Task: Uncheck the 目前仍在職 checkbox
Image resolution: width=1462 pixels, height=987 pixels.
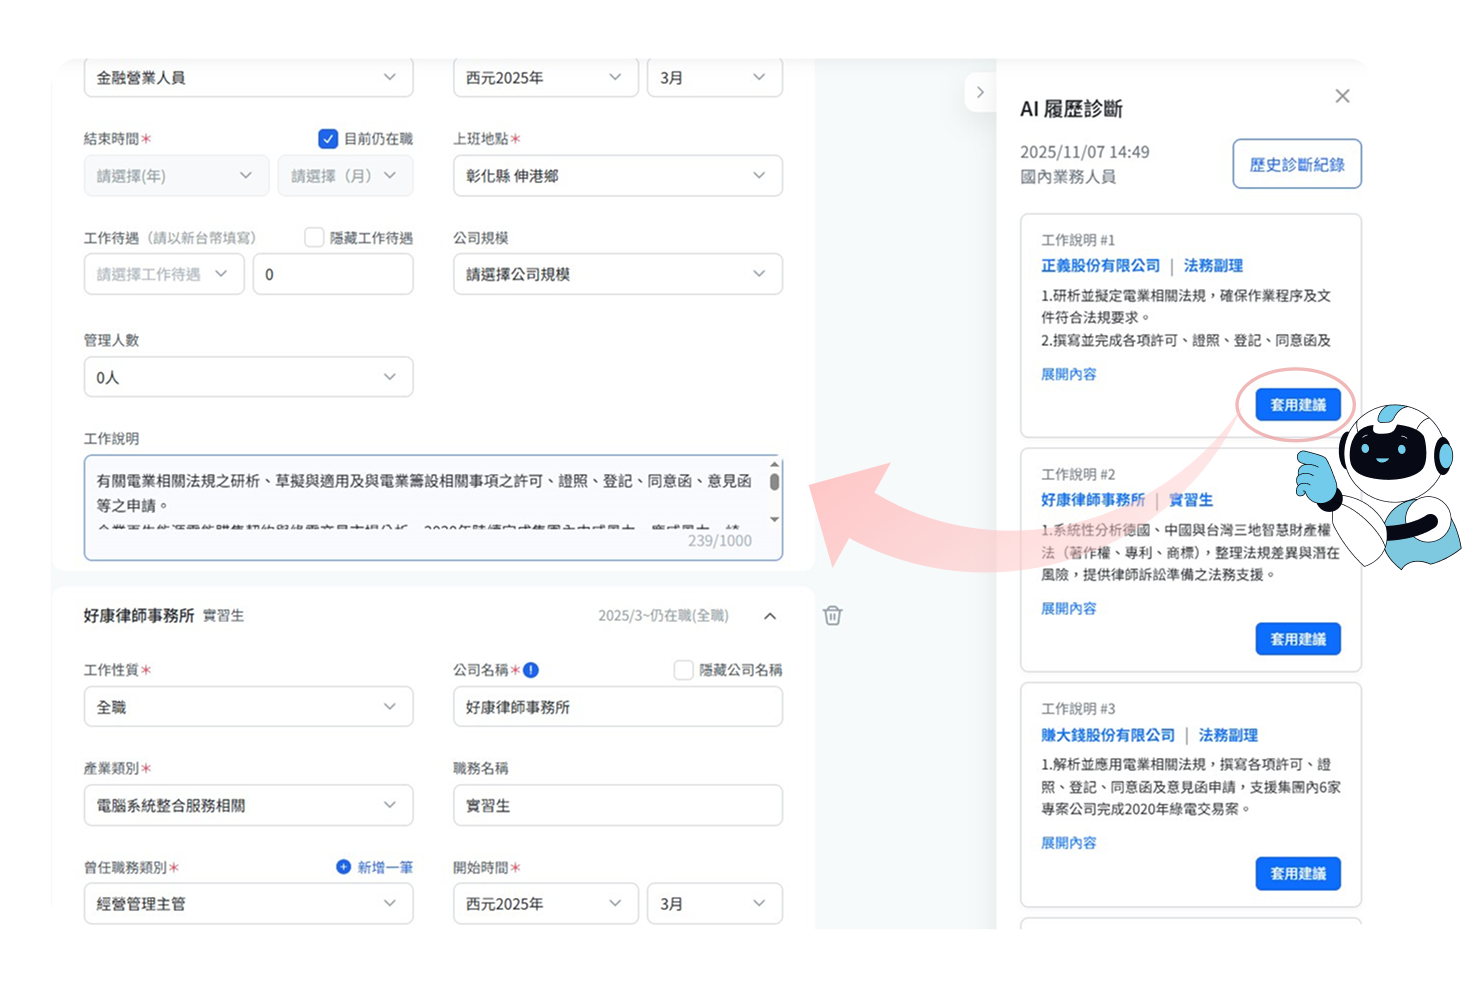Action: tap(328, 139)
